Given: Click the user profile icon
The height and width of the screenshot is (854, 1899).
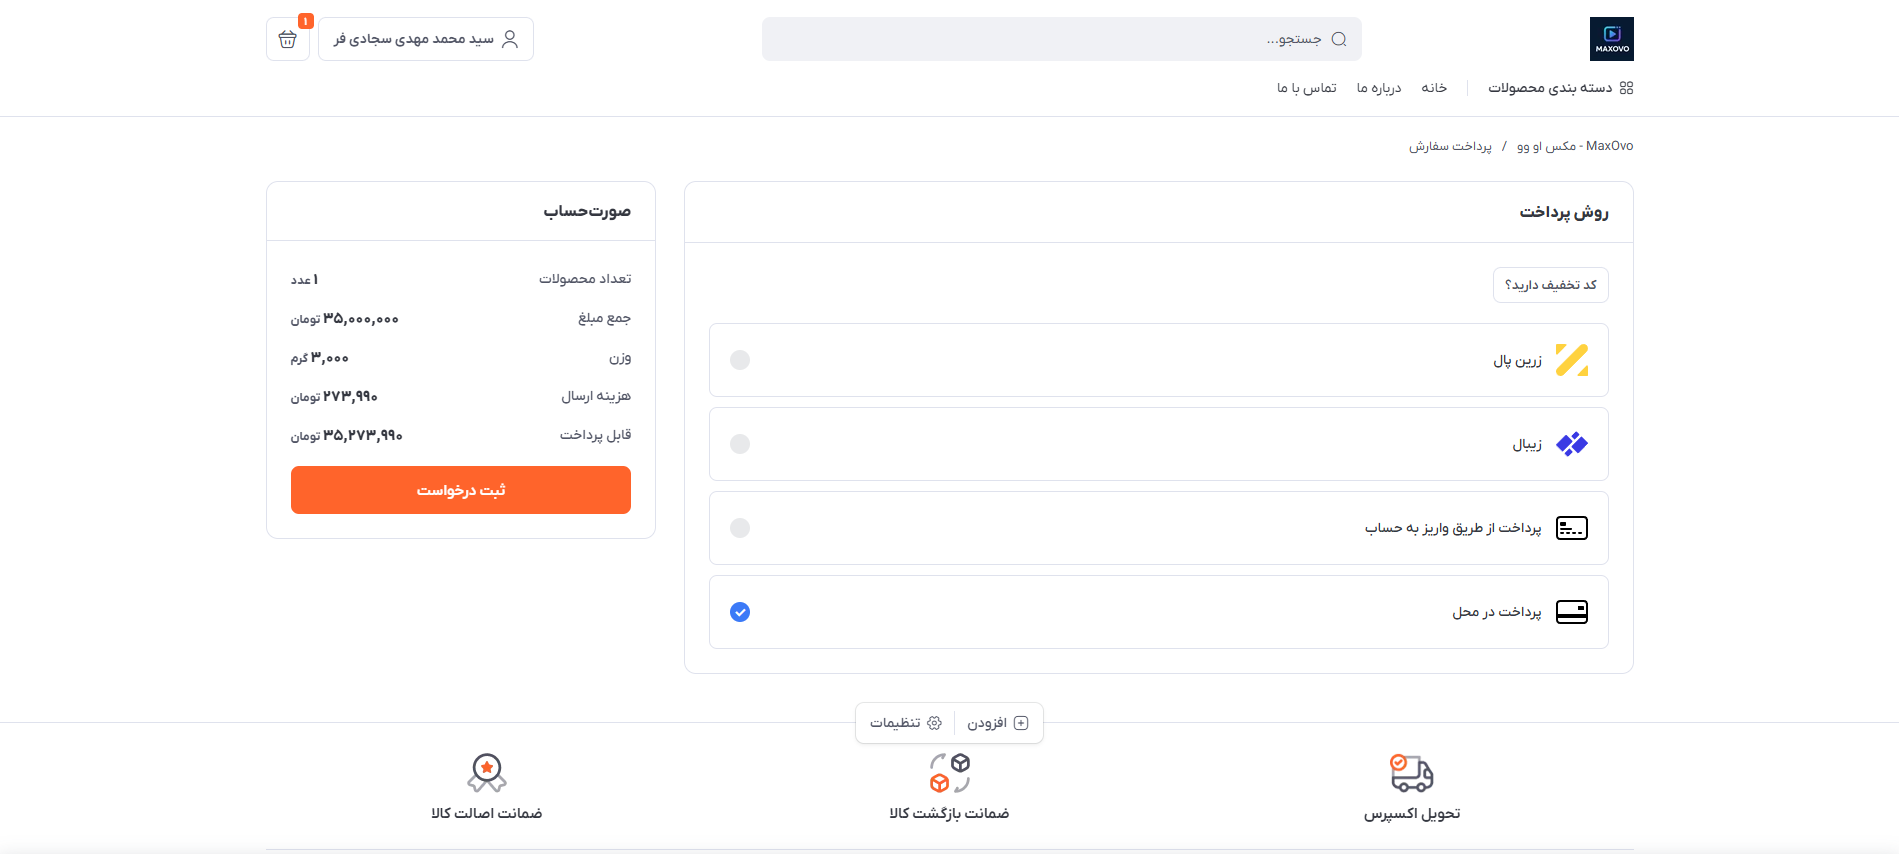Looking at the screenshot, I should (510, 39).
